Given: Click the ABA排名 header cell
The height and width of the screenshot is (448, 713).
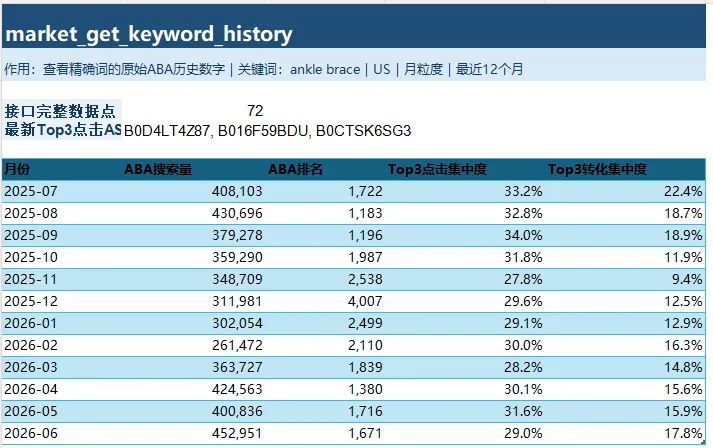Looking at the screenshot, I should click(x=326, y=169).
